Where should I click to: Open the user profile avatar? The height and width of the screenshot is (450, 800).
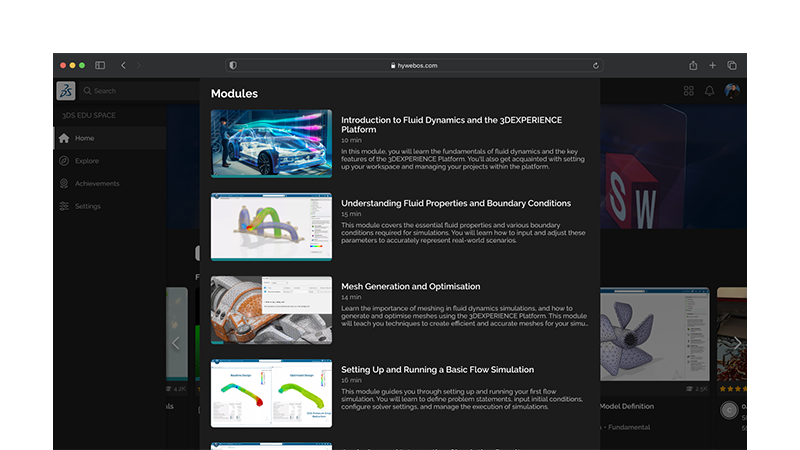click(732, 91)
